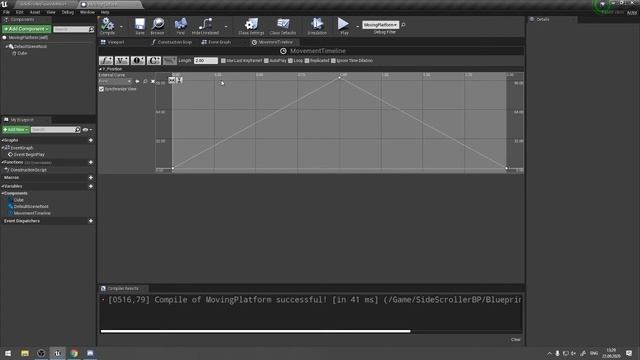Open External Curve asset dropdown
Viewport: 640px width, 360px height.
(115, 81)
